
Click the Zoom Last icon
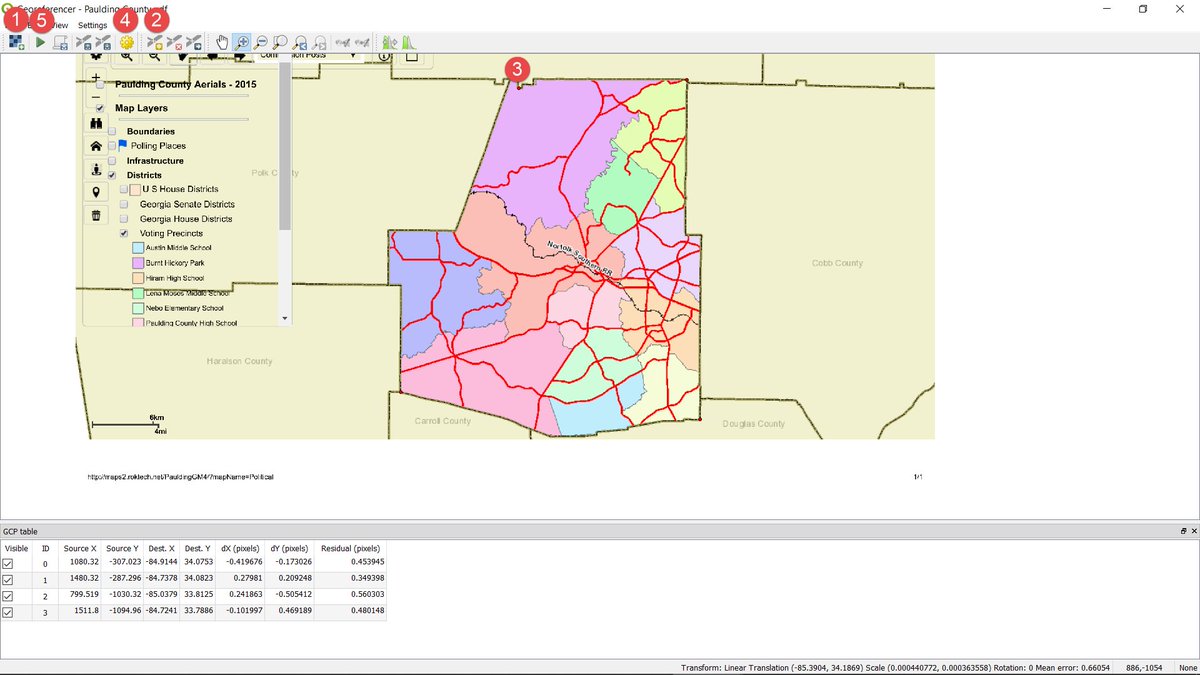(x=300, y=42)
